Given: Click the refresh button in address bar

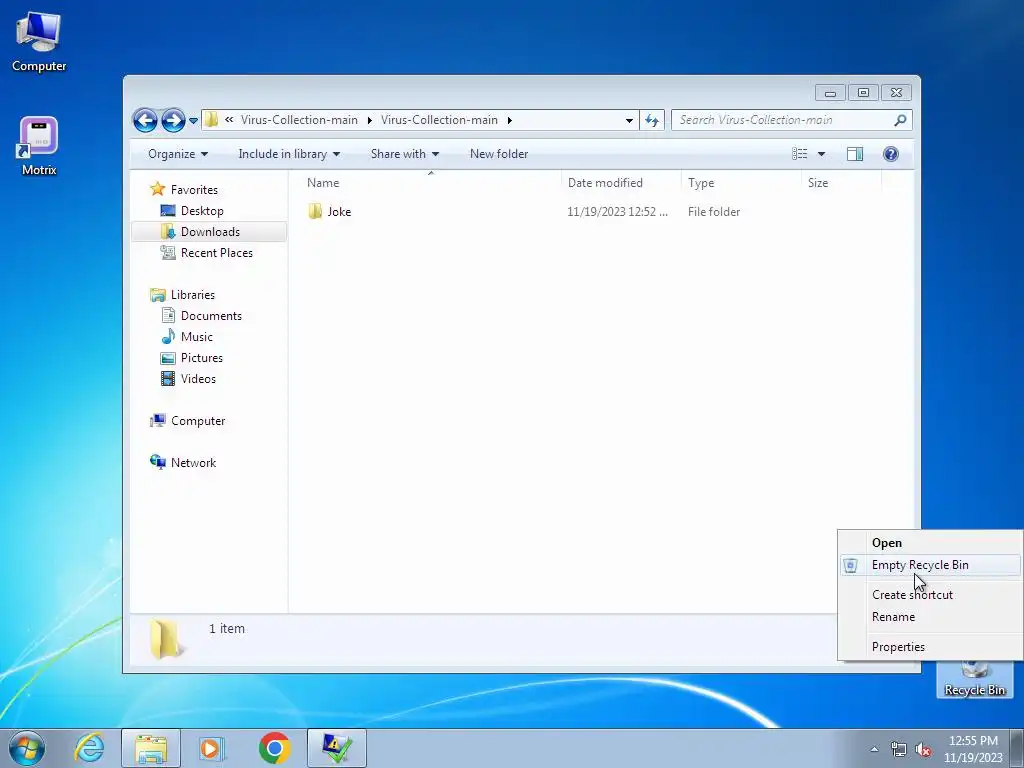Looking at the screenshot, I should pyautogui.click(x=652, y=120).
